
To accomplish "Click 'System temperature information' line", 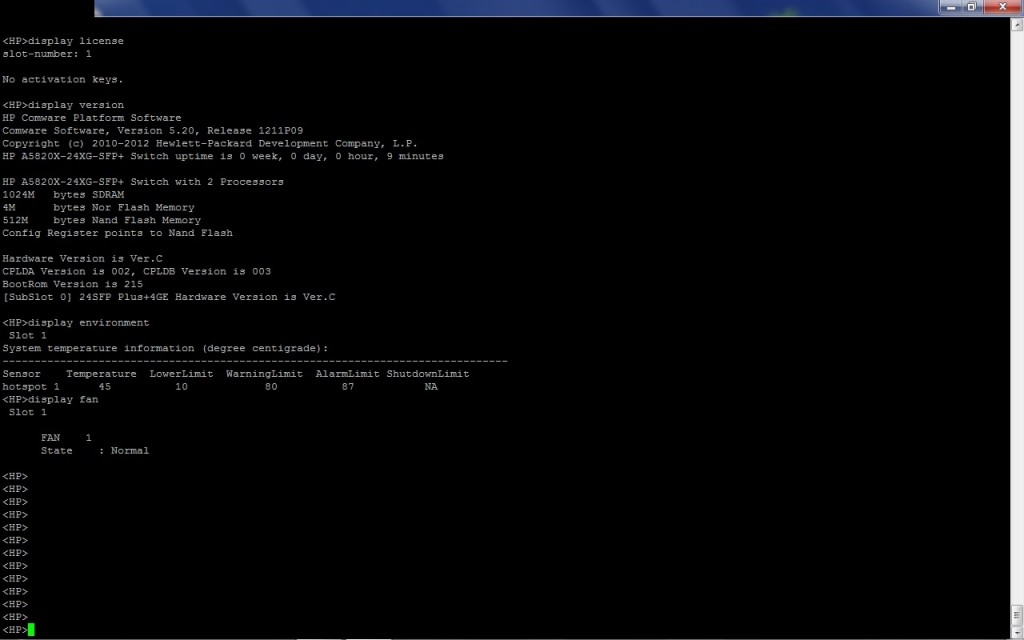I will tap(165, 348).
